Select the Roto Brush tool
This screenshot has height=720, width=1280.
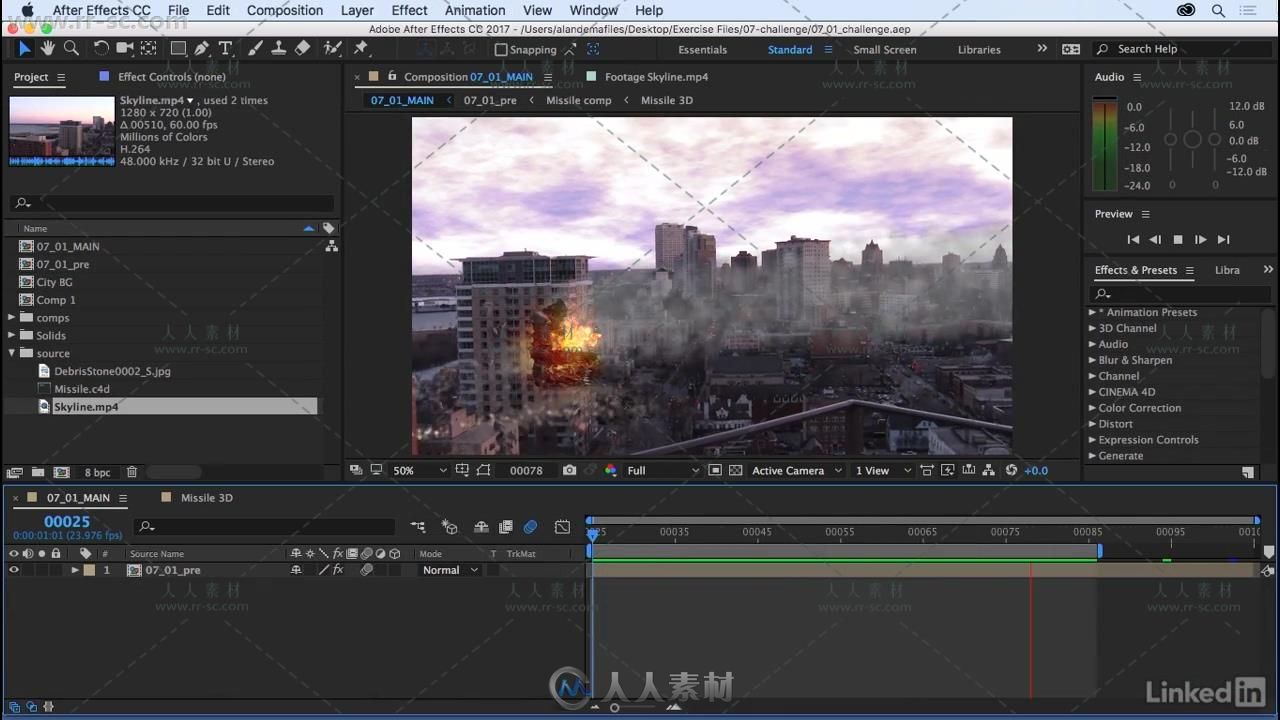333,48
